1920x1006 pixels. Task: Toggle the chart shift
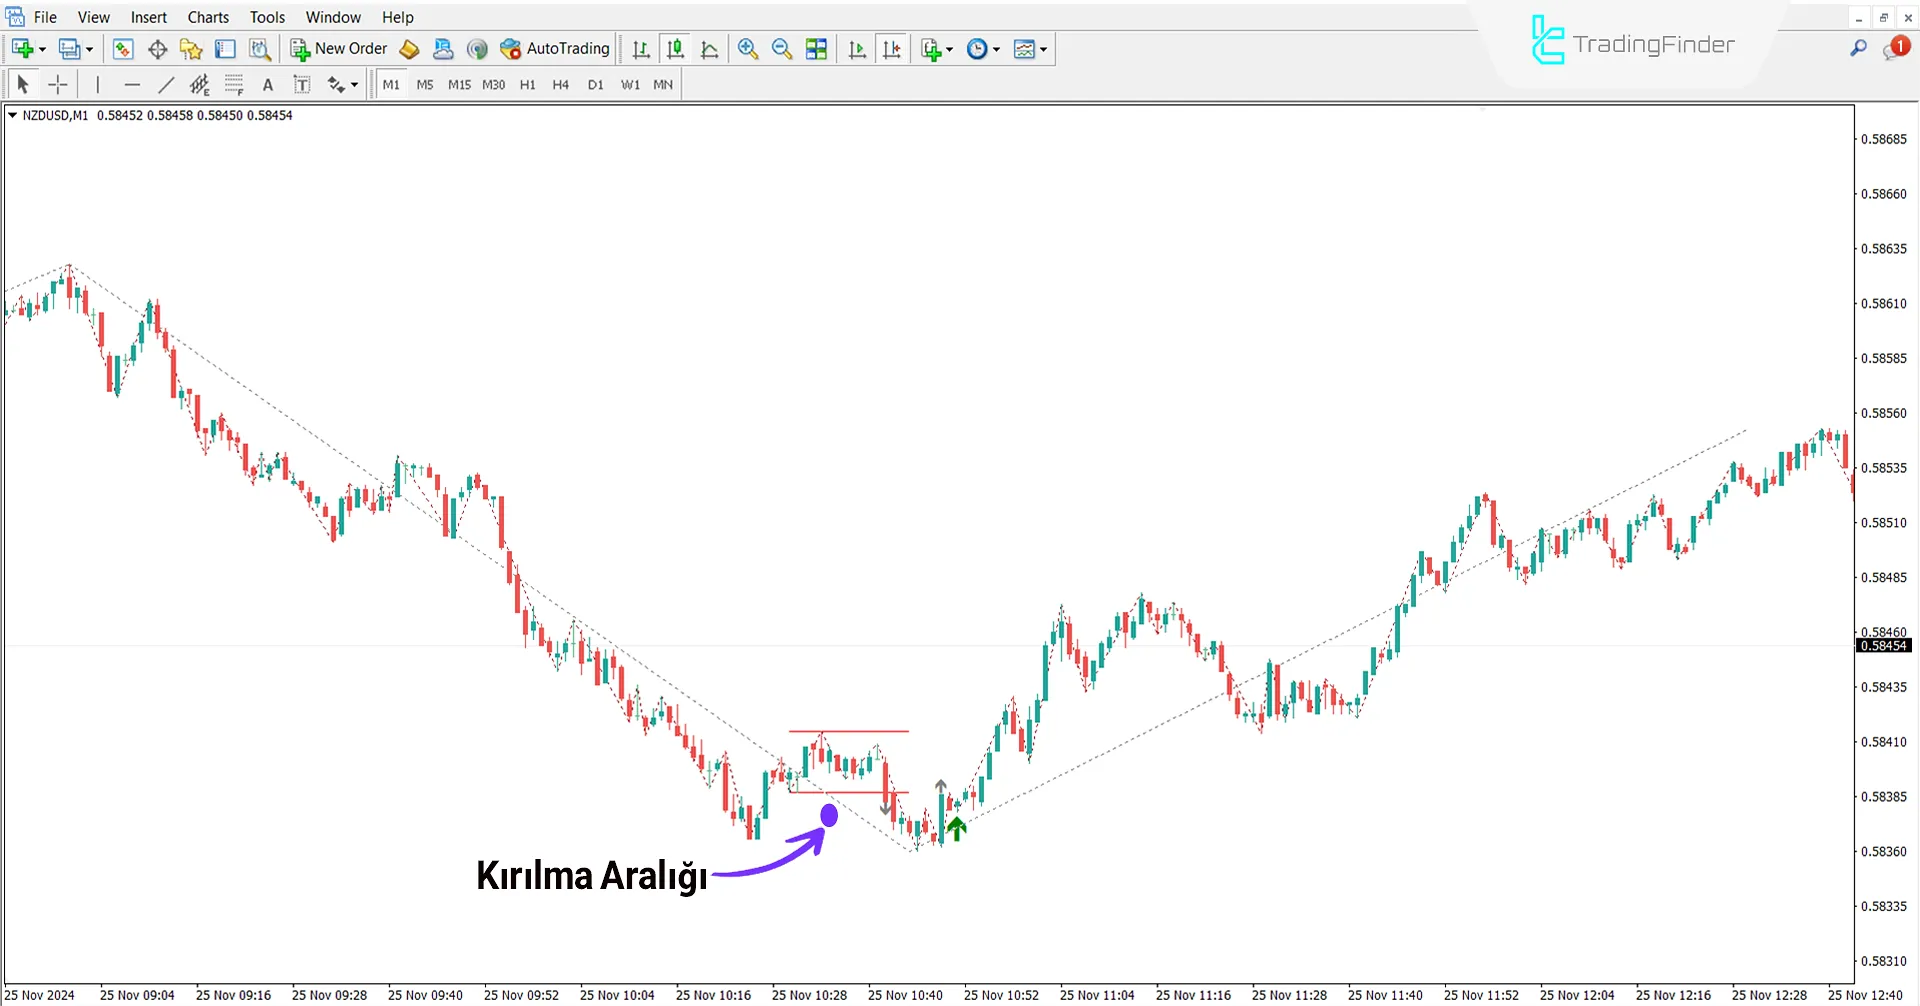pyautogui.click(x=892, y=48)
